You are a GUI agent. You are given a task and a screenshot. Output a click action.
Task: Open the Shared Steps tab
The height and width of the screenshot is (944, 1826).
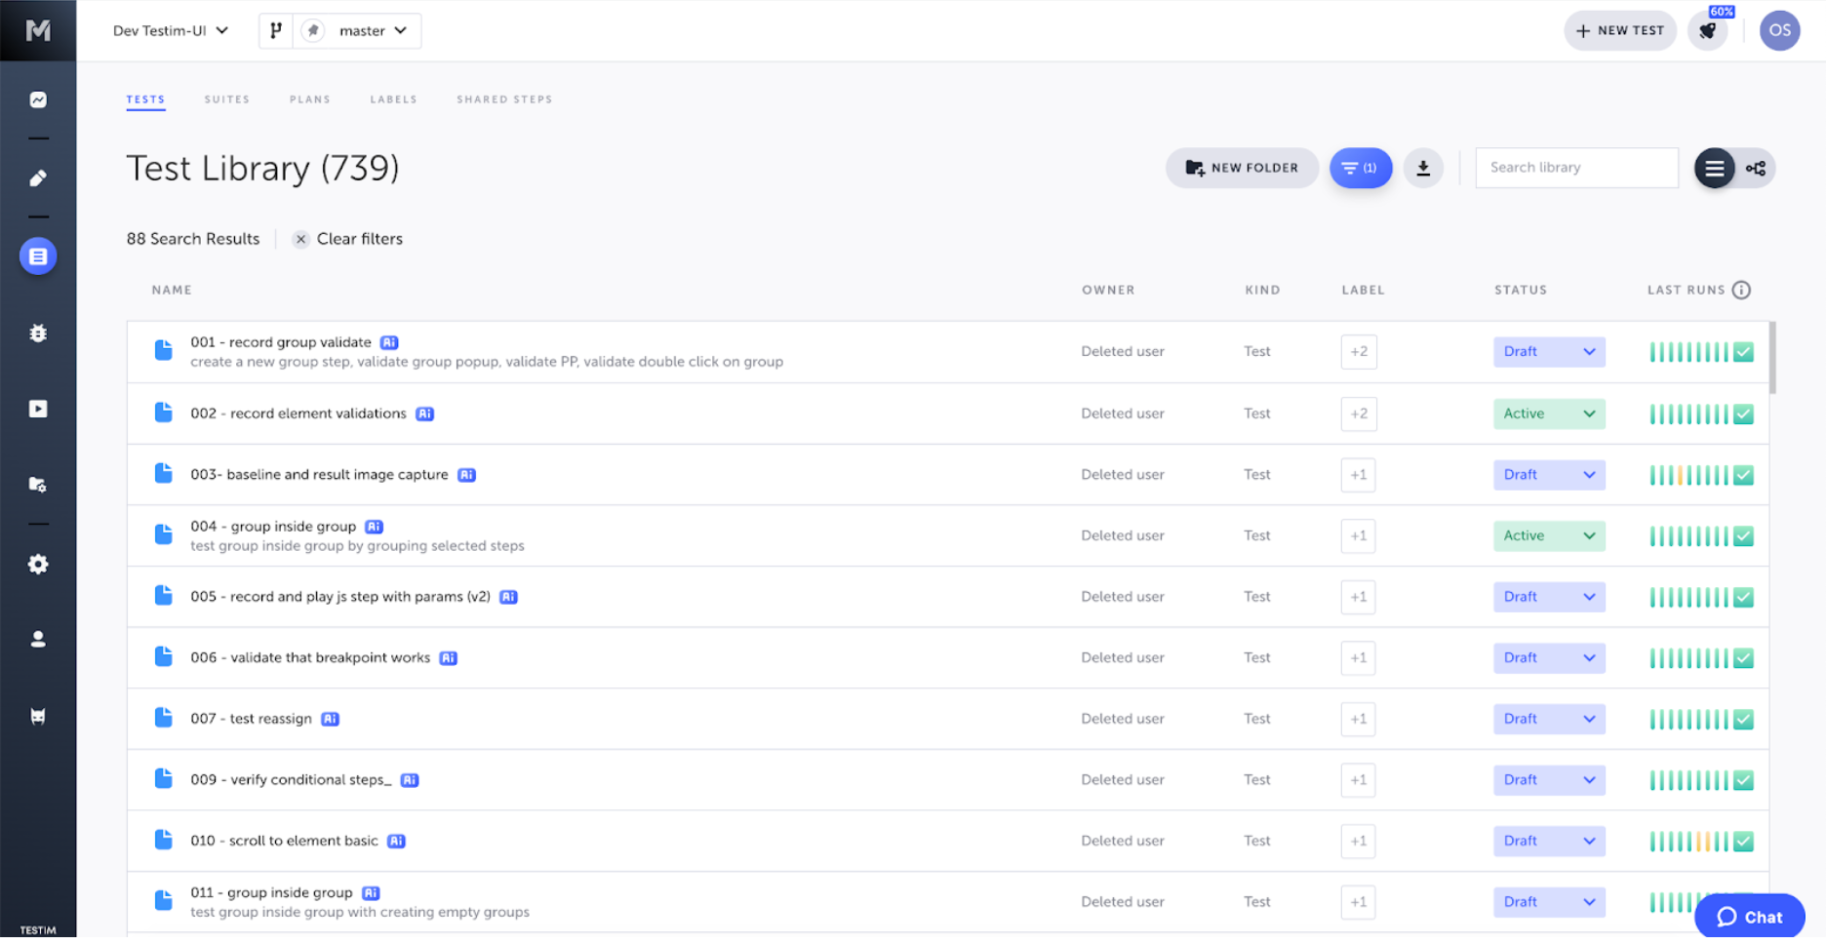click(x=504, y=99)
